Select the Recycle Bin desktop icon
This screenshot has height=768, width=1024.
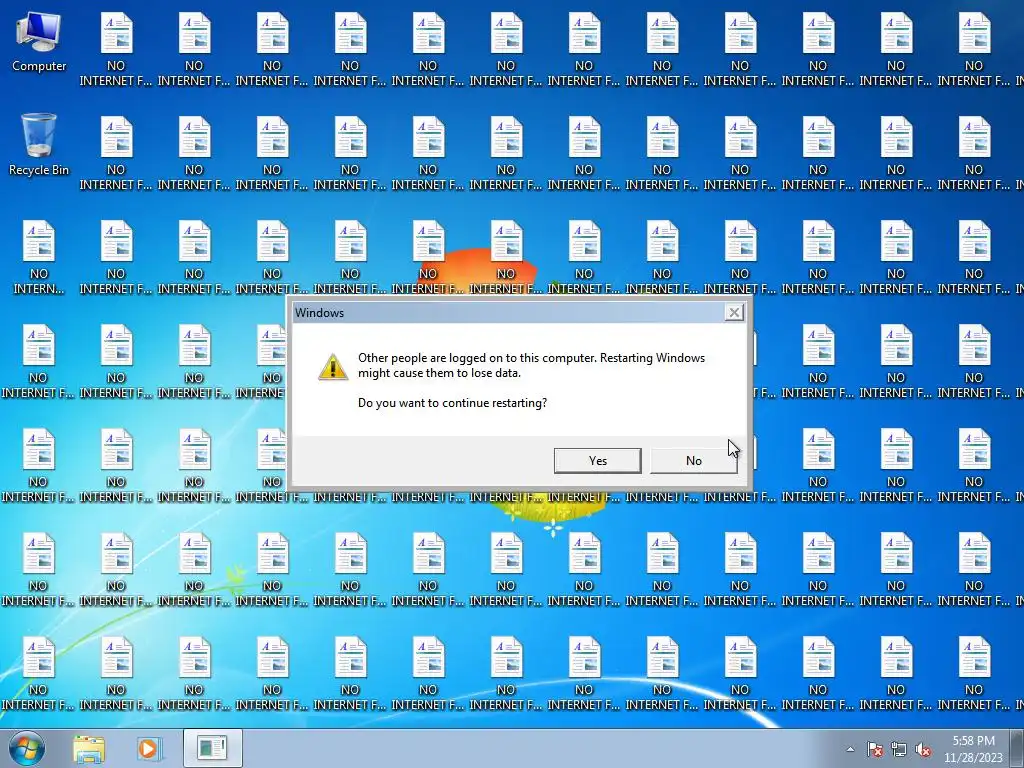tap(39, 145)
